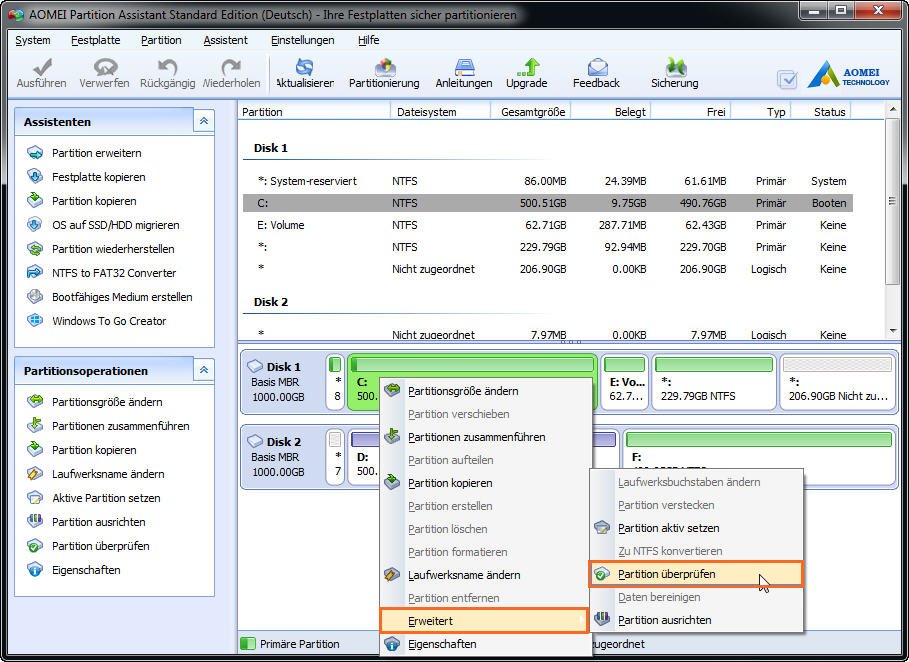Choose Partitionsgröße ändern from context menu
The height and width of the screenshot is (662, 909).
pyautogui.click(x=462, y=391)
